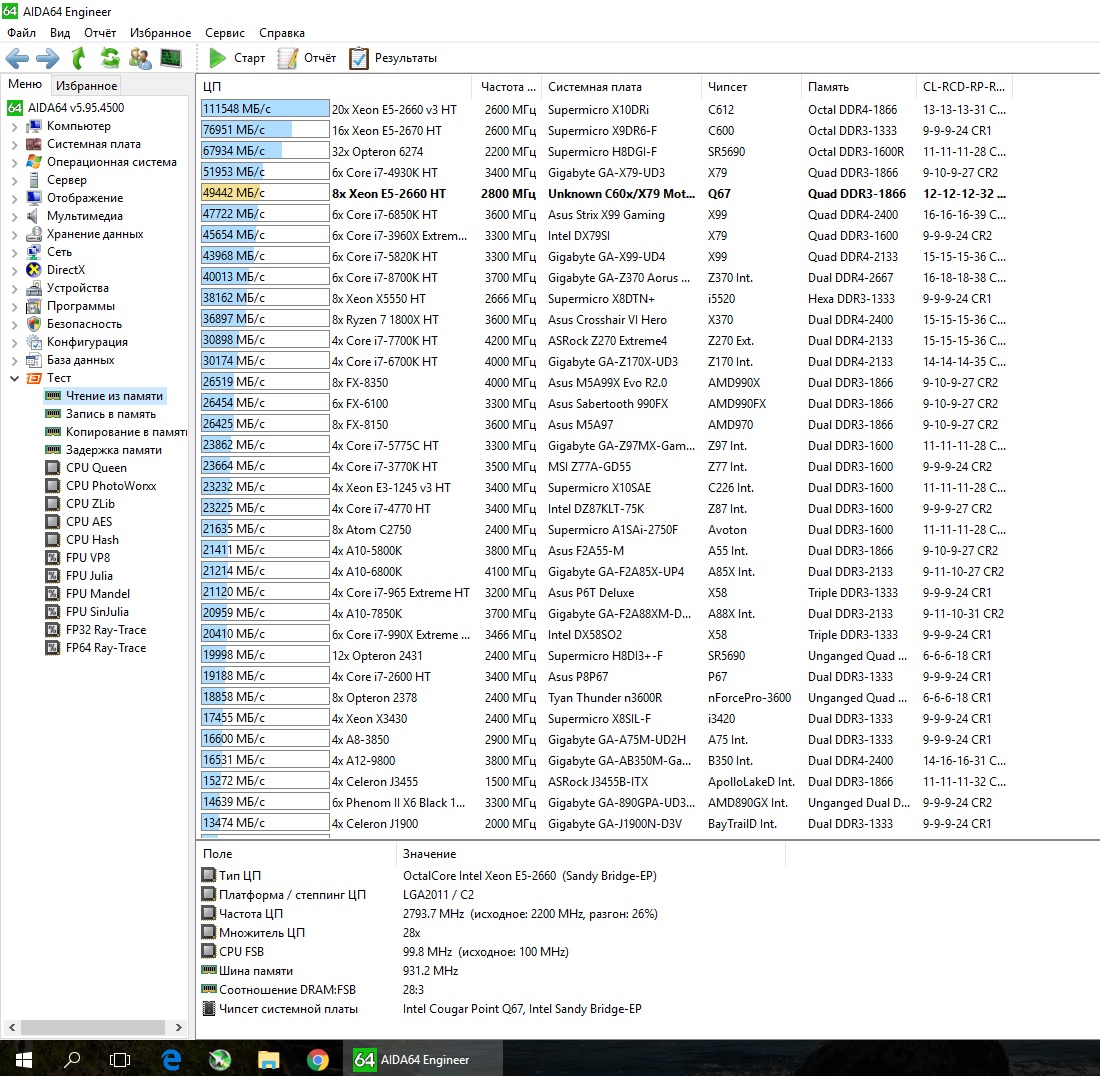The image size is (1100, 1076).
Task: Click the Back navigation arrow
Action: pos(17,58)
